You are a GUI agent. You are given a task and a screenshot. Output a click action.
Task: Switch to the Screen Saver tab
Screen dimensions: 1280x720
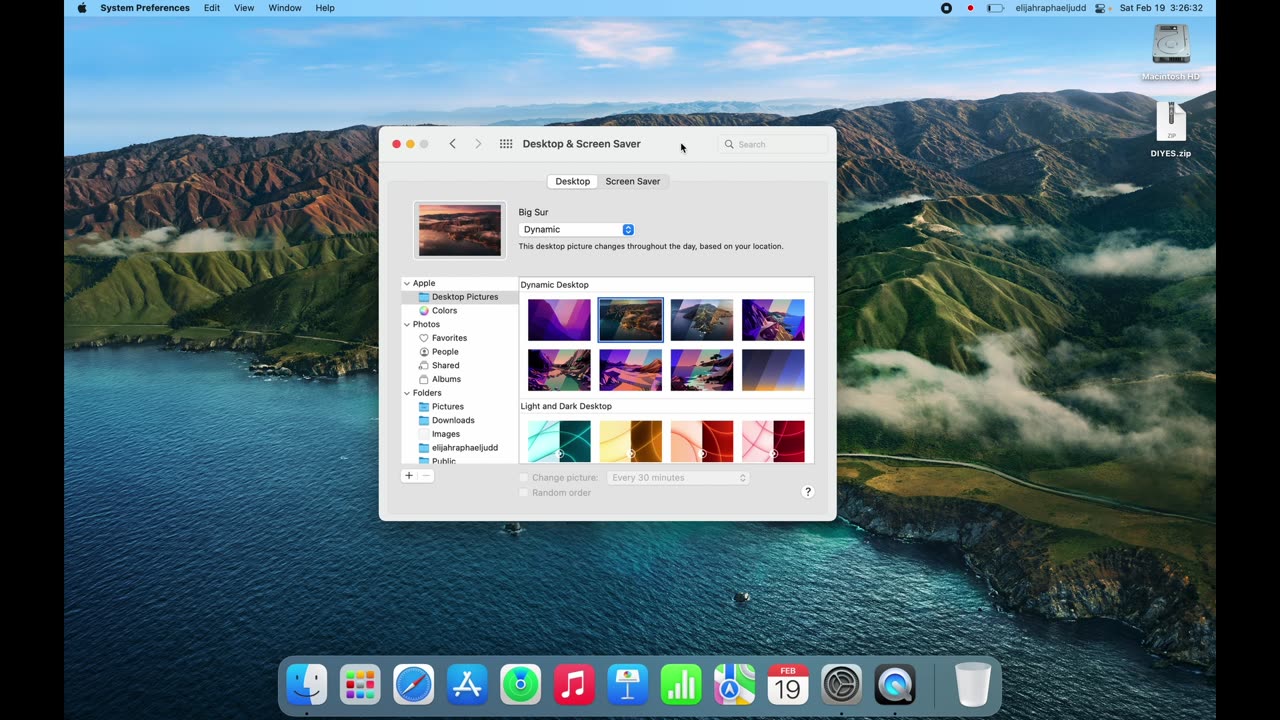pyautogui.click(x=632, y=181)
